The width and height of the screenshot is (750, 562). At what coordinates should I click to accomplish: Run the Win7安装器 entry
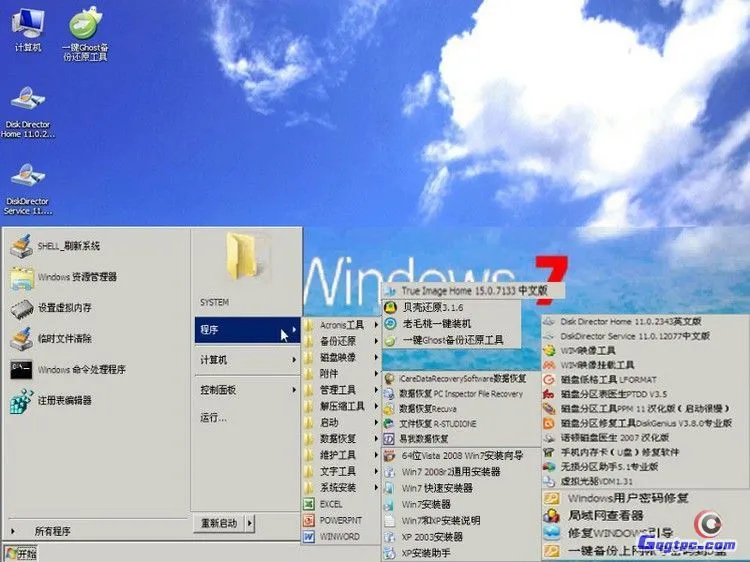point(461,504)
